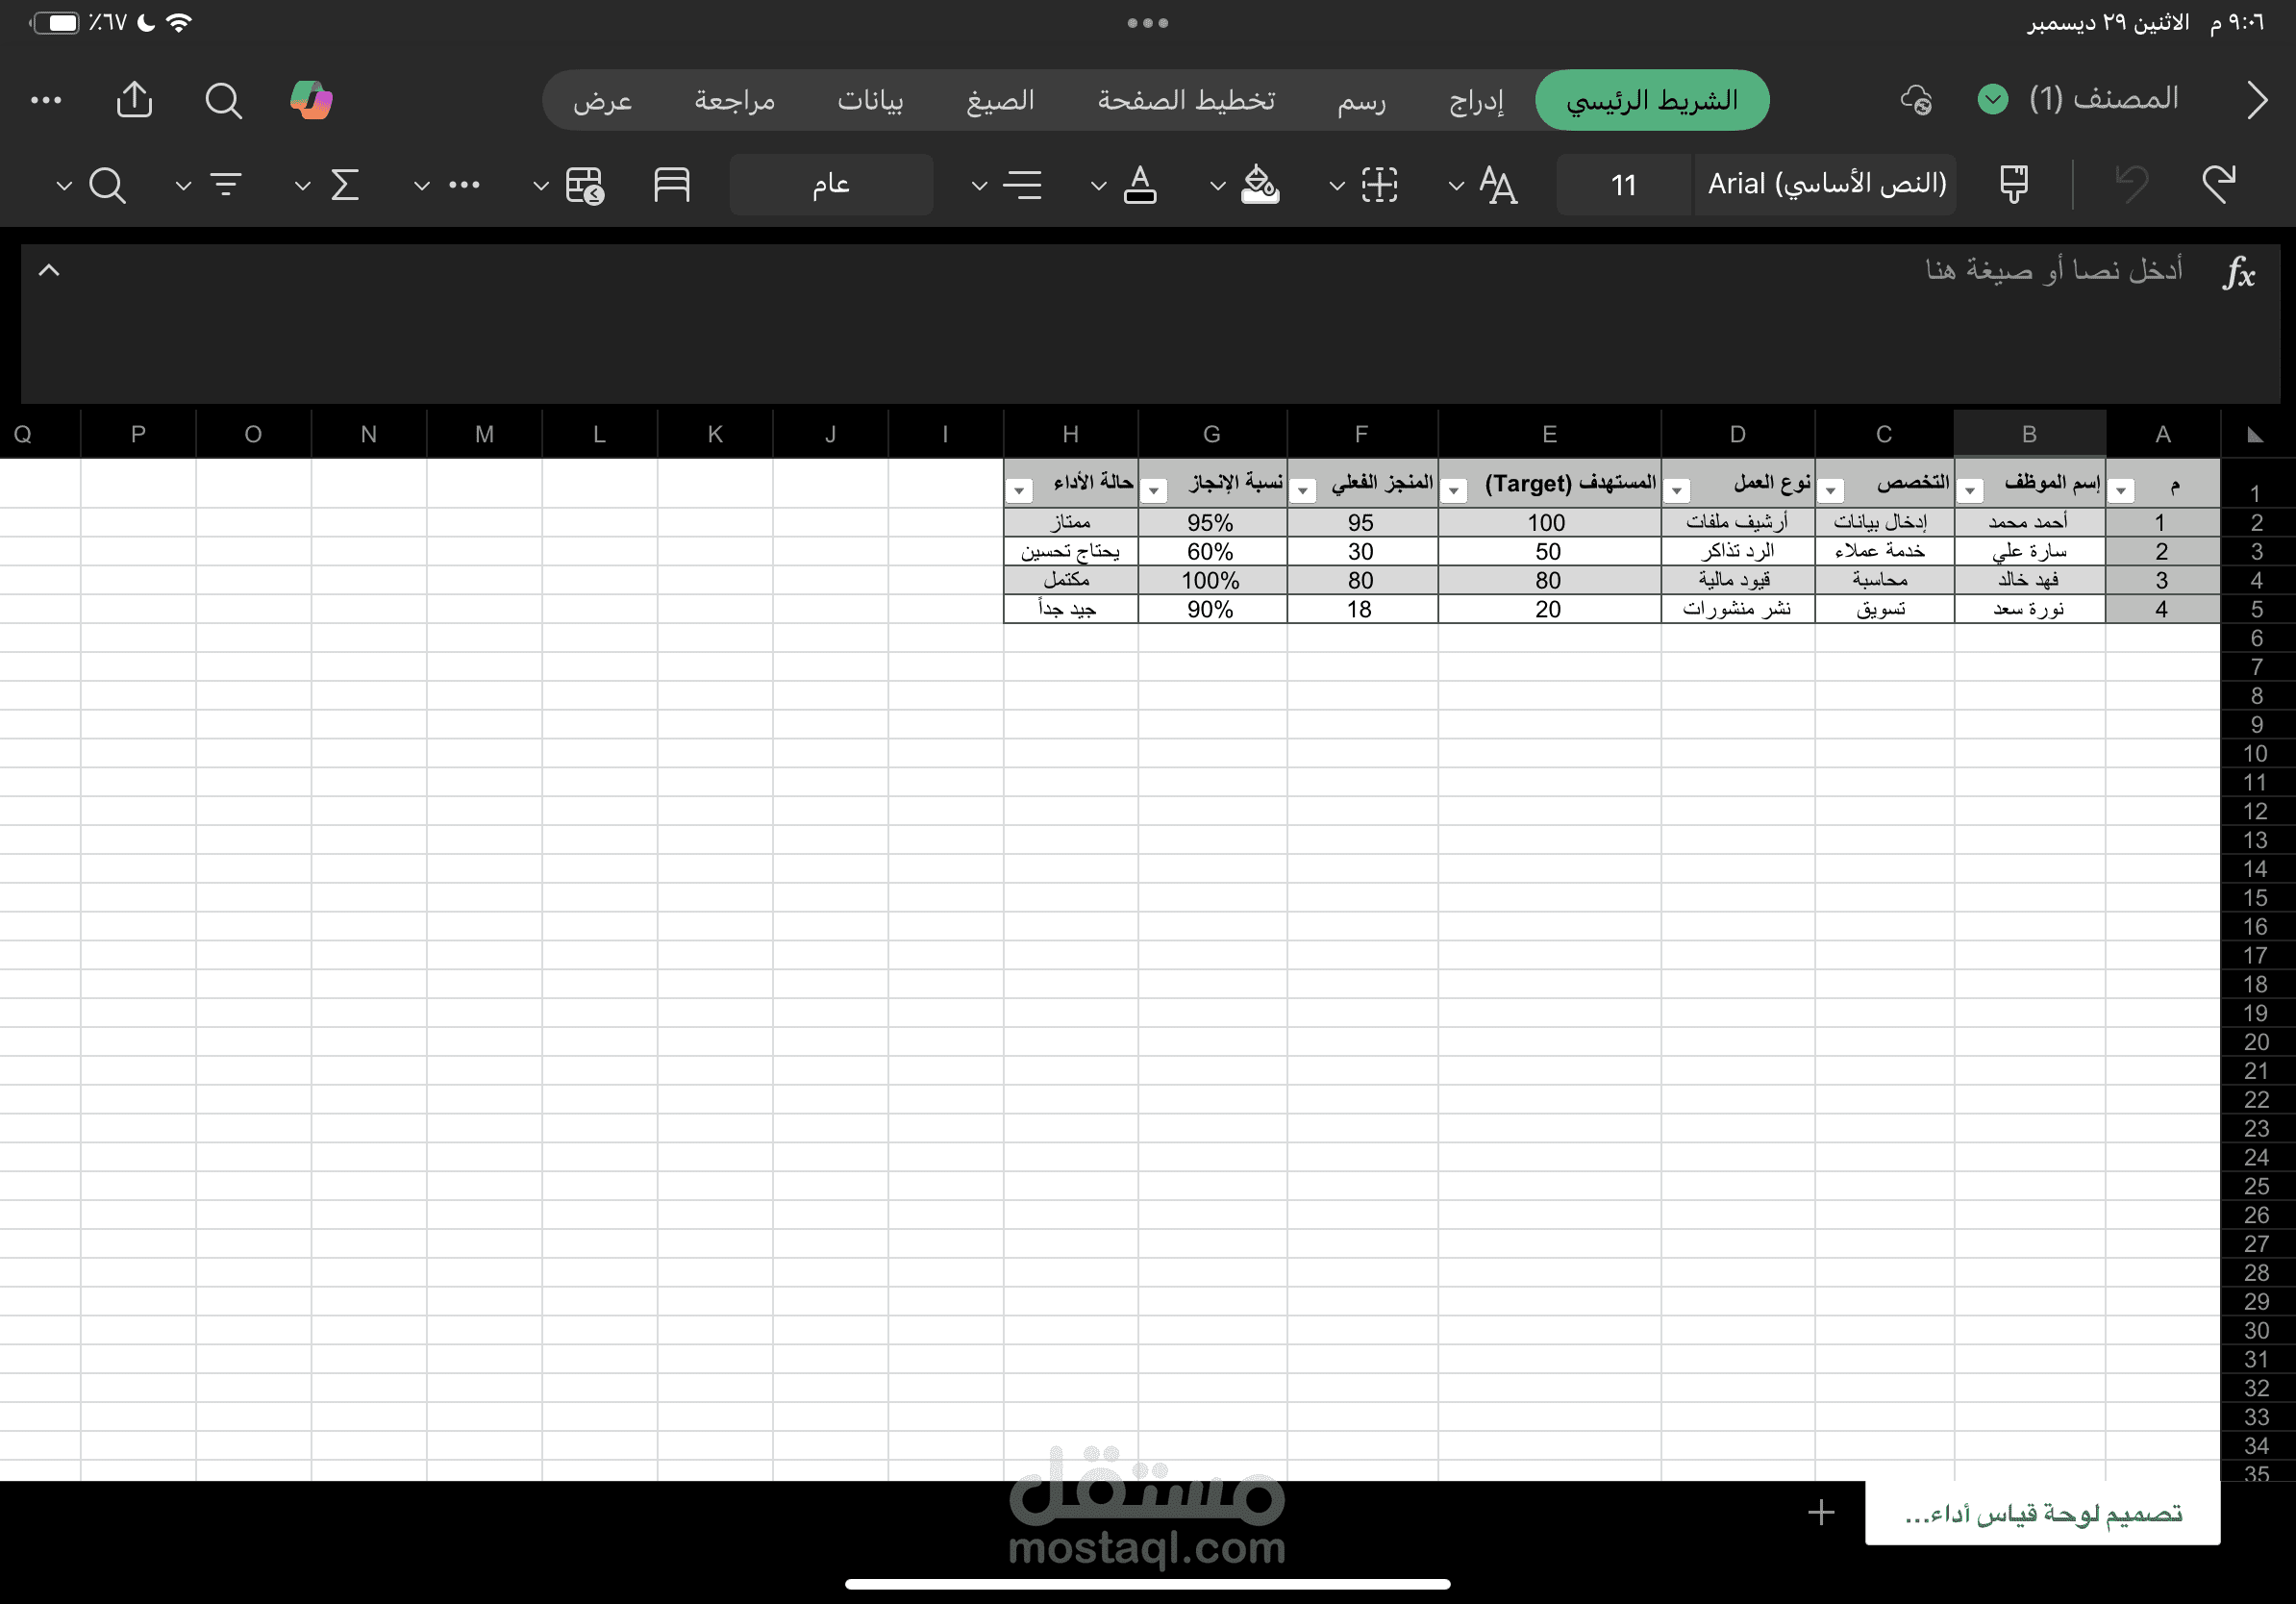Tap the ribbon find magnifier icon

pyautogui.click(x=107, y=185)
